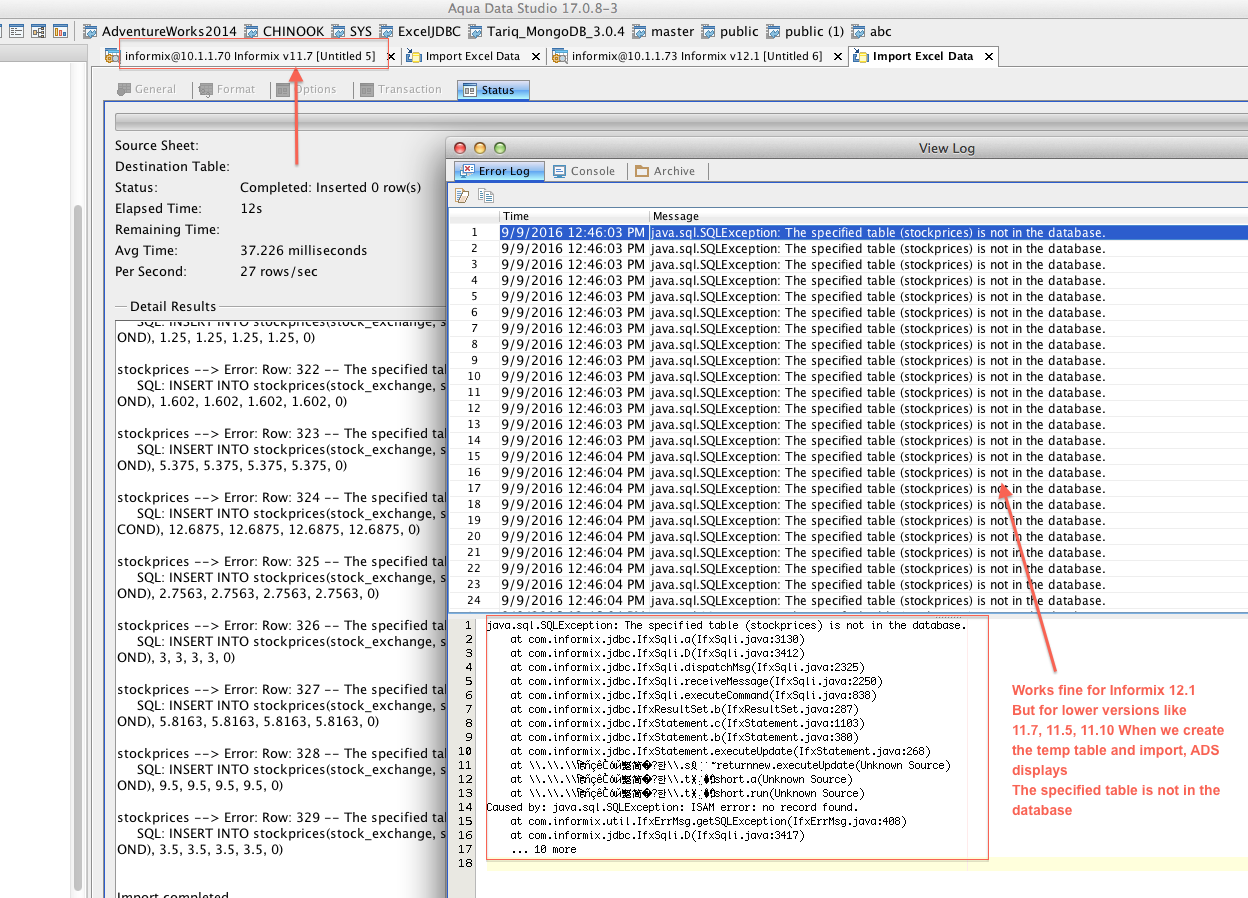Click the '37.226 milliseconds' average time value

[x=303, y=251]
